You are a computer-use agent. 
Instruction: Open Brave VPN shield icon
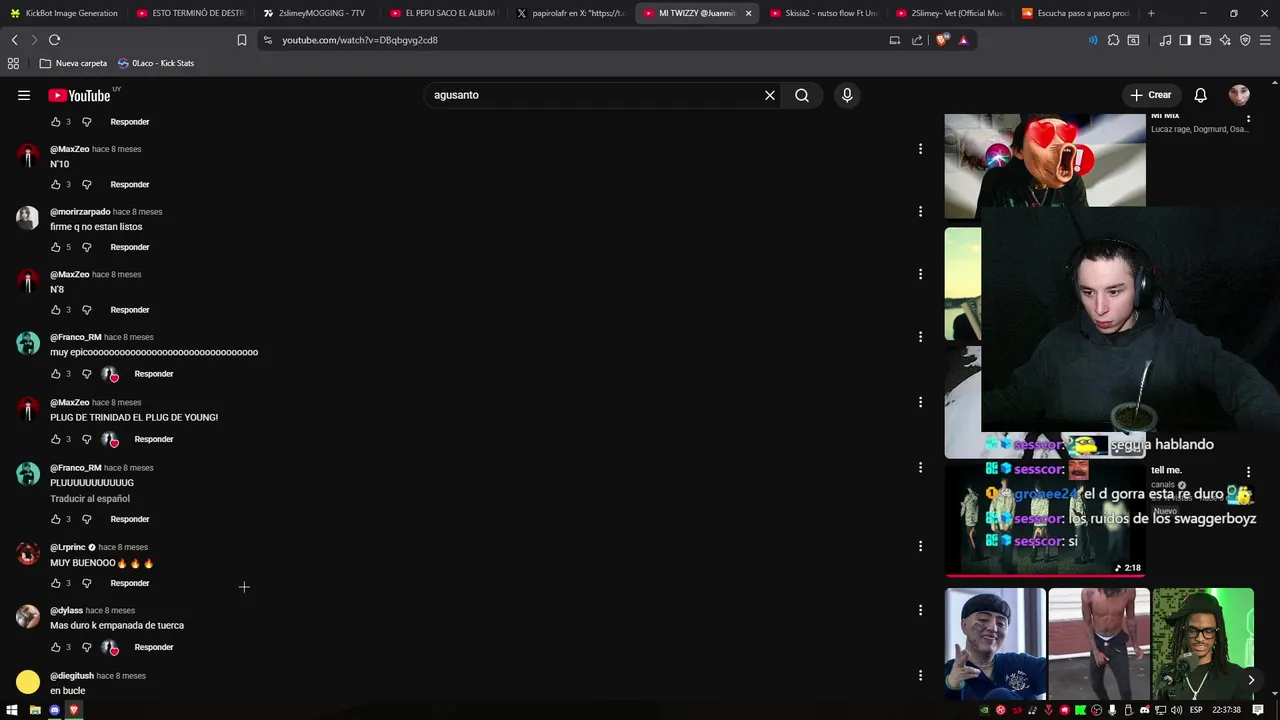[x=1245, y=40]
